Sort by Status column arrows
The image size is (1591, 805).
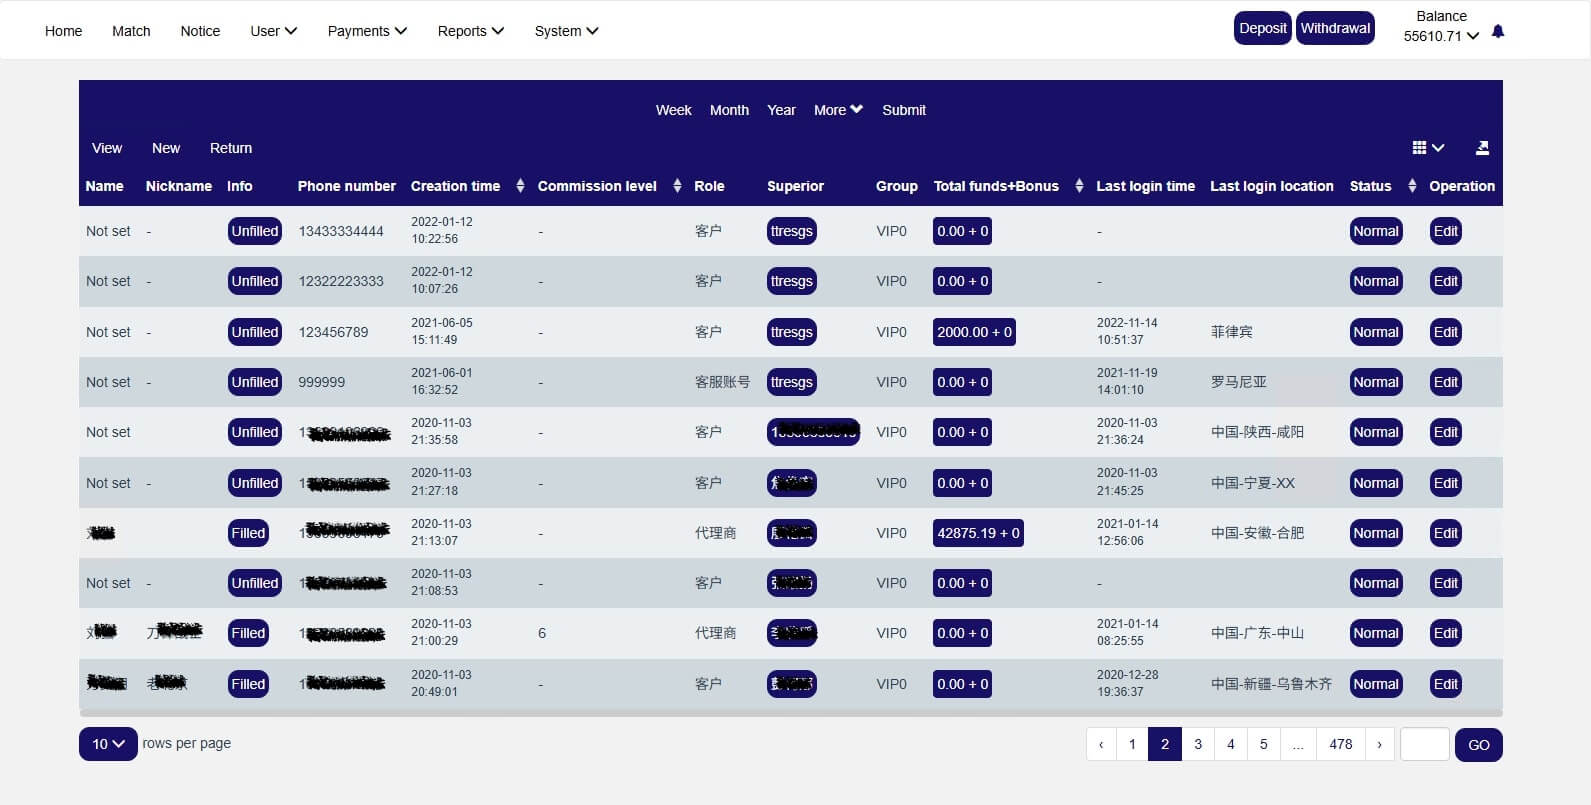pos(1412,186)
